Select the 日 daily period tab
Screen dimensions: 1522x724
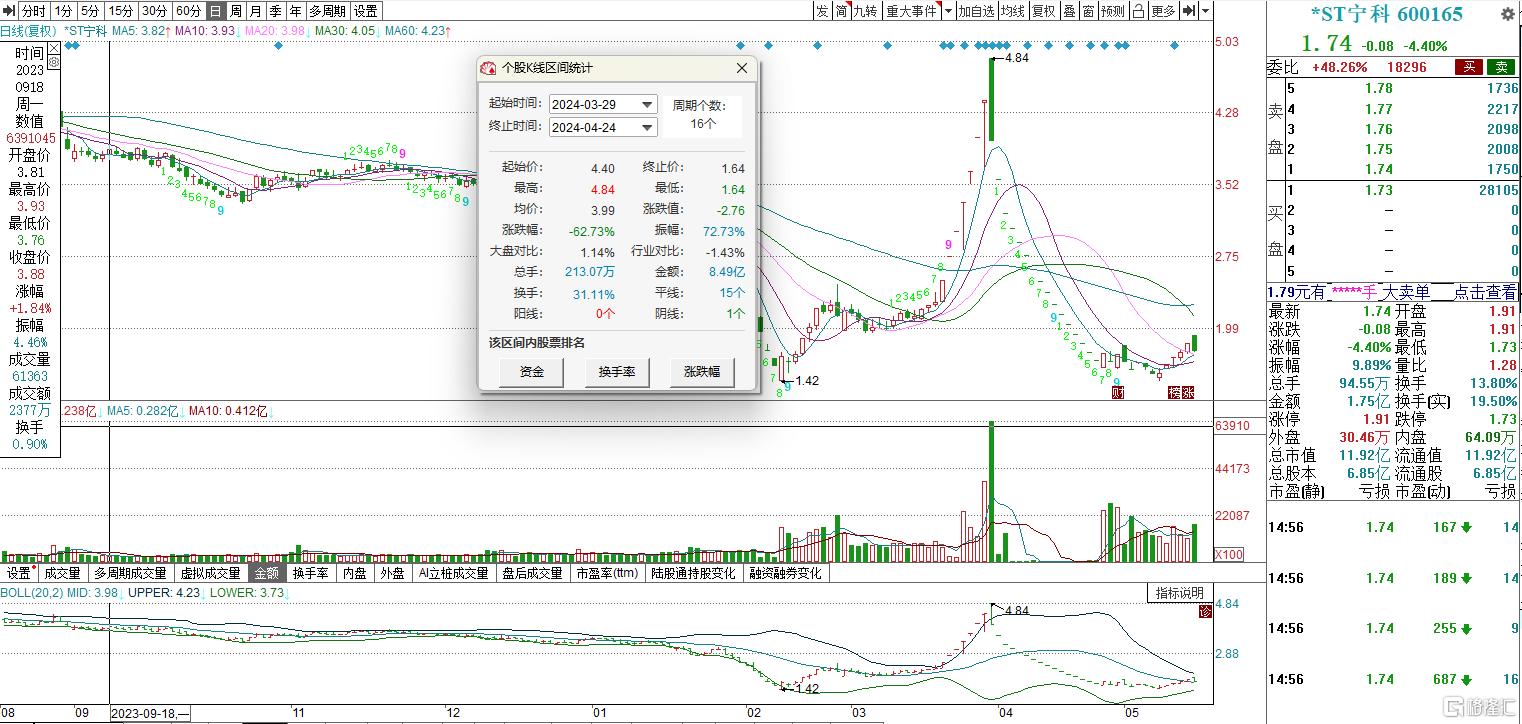(x=215, y=11)
